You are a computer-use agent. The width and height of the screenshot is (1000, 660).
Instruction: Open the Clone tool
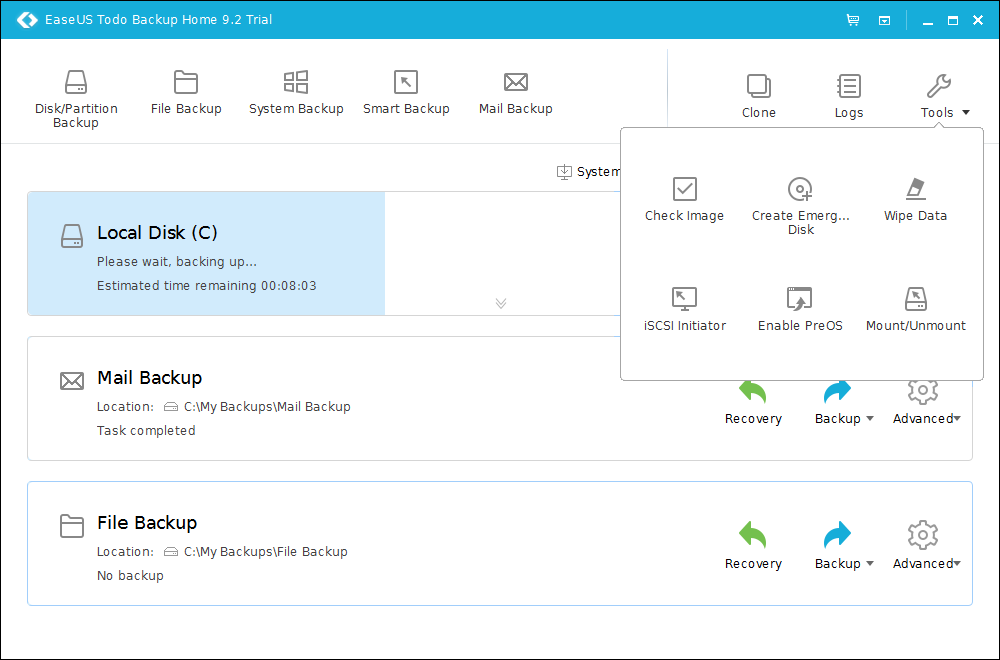click(x=758, y=96)
